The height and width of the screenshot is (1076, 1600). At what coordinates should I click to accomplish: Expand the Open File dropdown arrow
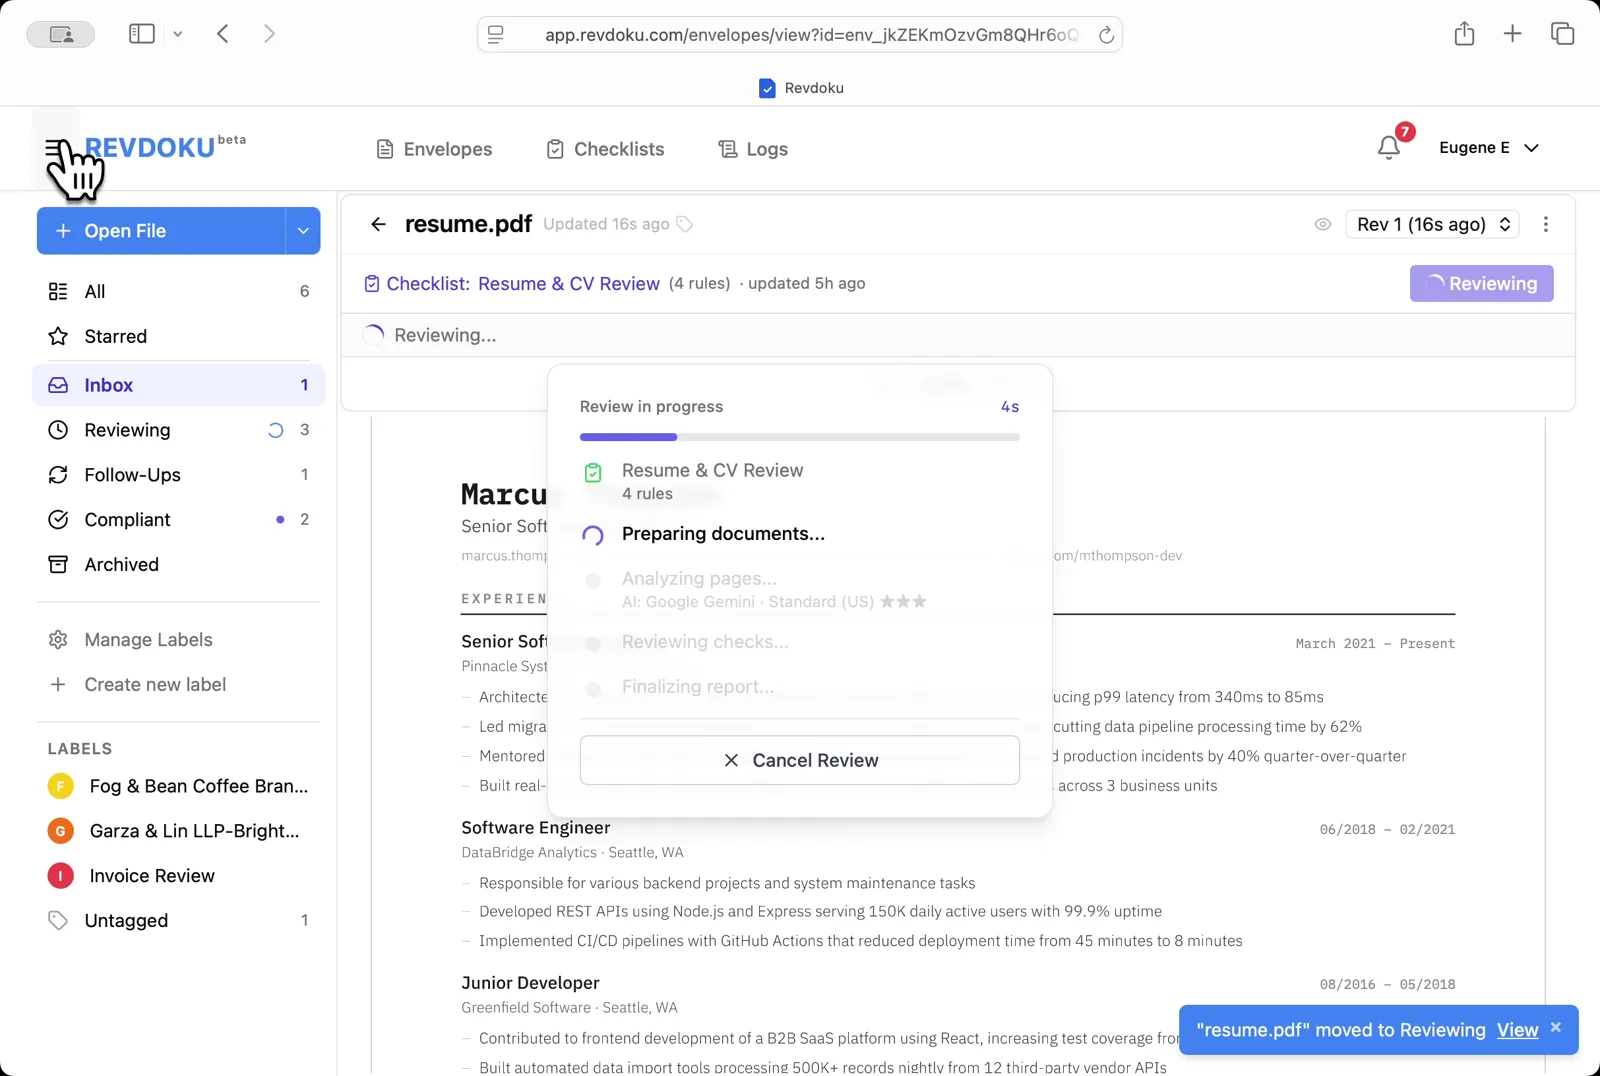[x=303, y=231]
